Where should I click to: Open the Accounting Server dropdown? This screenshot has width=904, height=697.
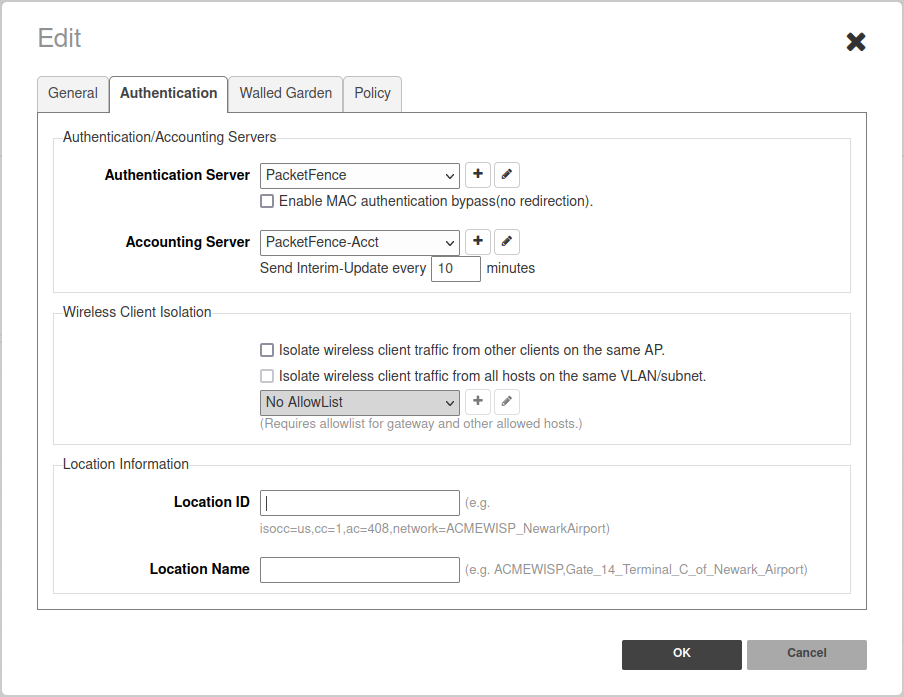click(360, 242)
